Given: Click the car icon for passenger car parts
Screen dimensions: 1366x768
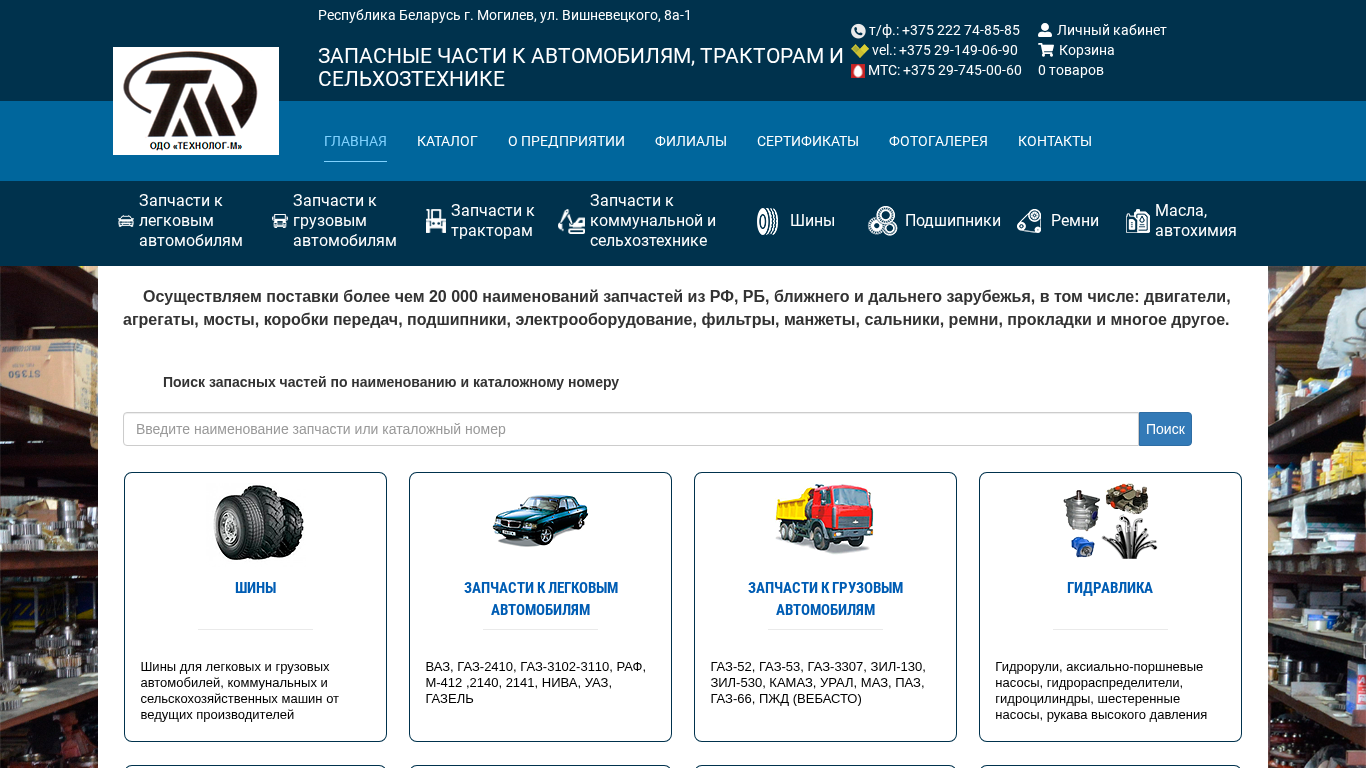Looking at the screenshot, I should pos(126,221).
